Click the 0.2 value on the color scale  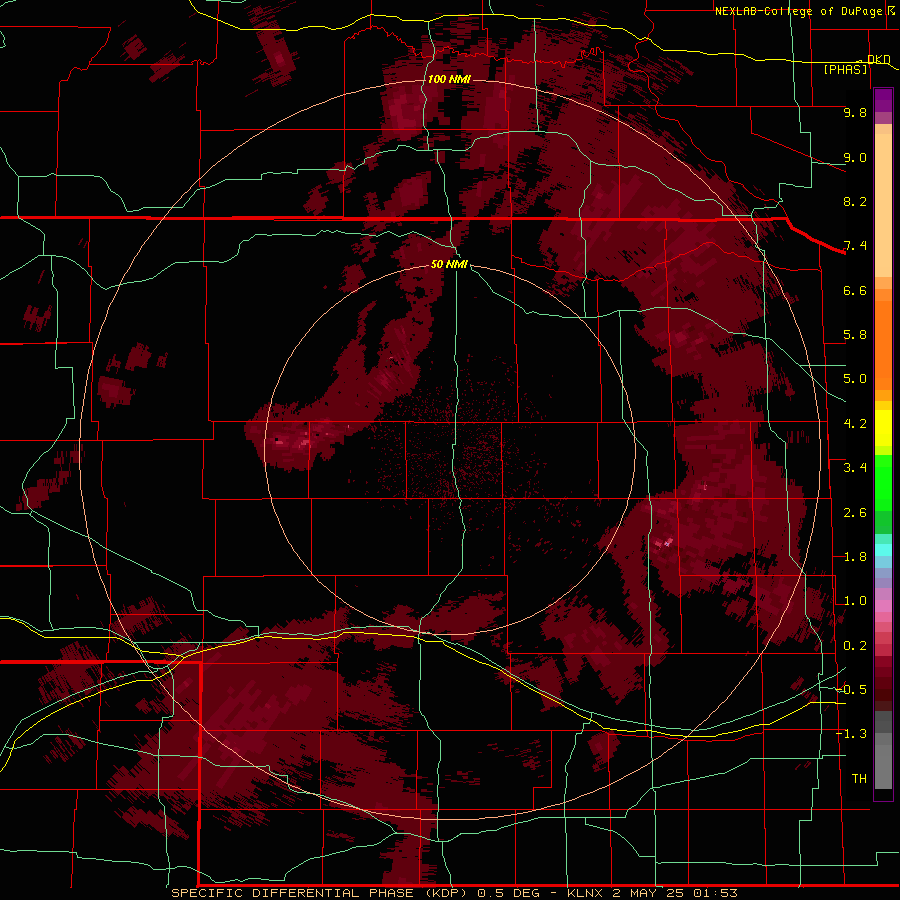(855, 646)
